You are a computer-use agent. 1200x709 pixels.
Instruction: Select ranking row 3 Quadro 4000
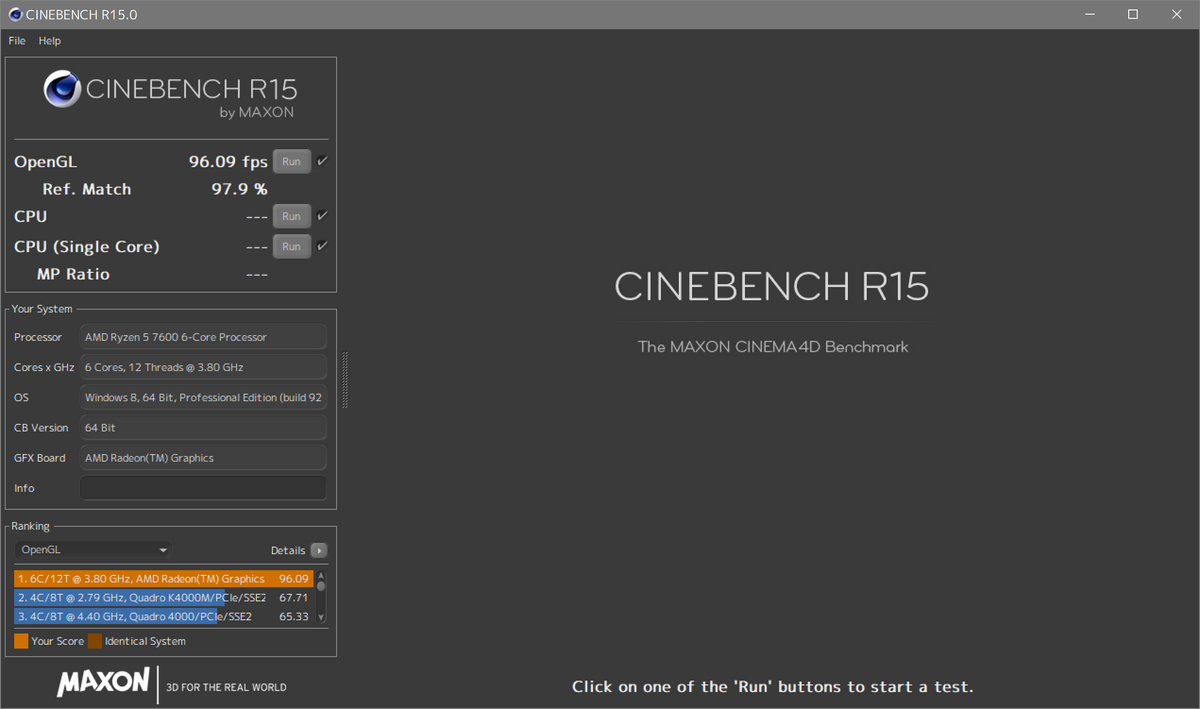click(x=164, y=616)
